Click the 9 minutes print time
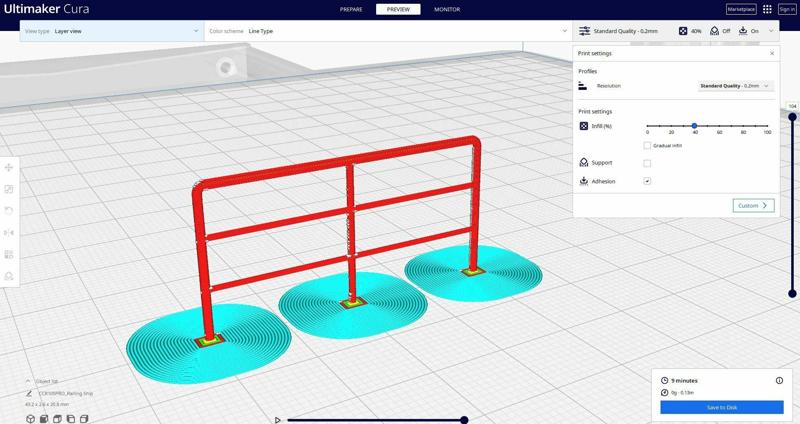This screenshot has width=800, height=424. click(x=684, y=381)
